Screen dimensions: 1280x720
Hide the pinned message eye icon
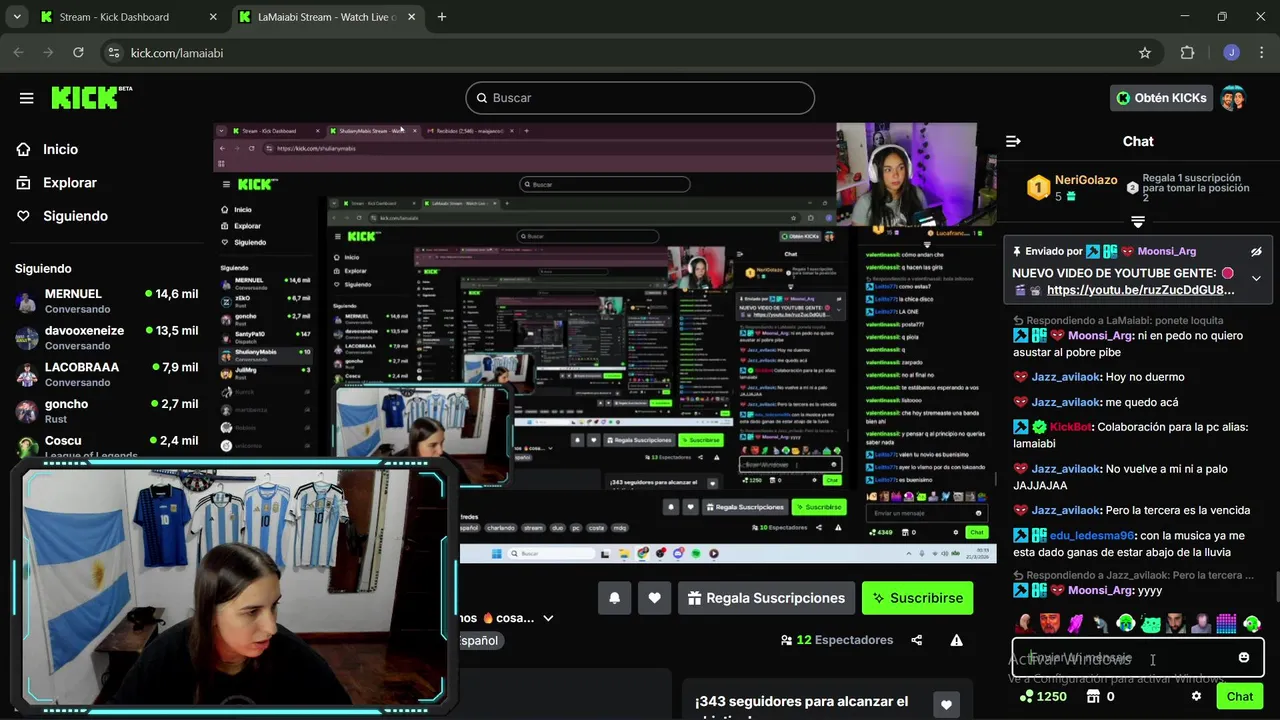[1256, 252]
